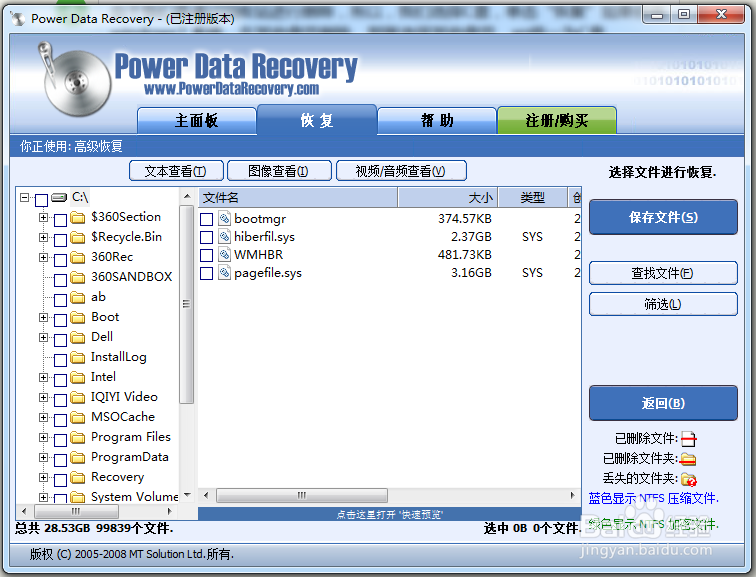Viewport: 756px width, 577px height.
Task: Open the 文本查看(T) viewer
Action: pyautogui.click(x=176, y=171)
